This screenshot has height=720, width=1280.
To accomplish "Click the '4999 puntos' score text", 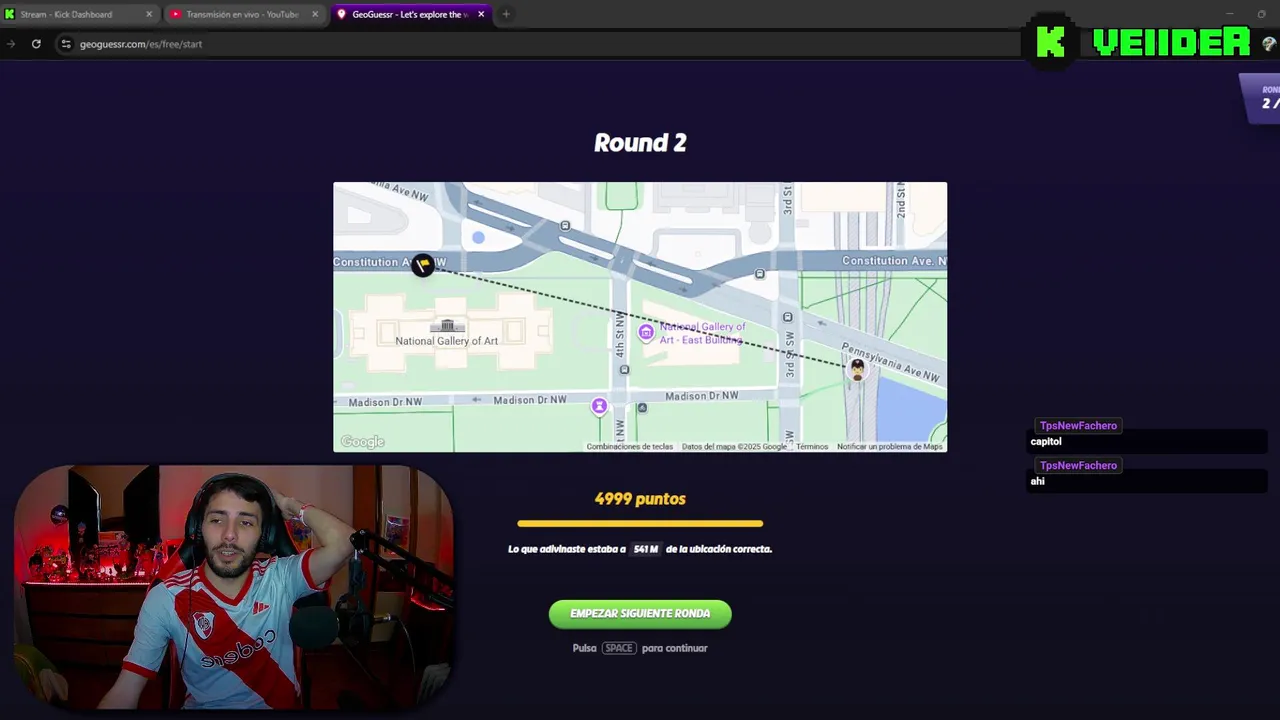I will pyautogui.click(x=640, y=499).
